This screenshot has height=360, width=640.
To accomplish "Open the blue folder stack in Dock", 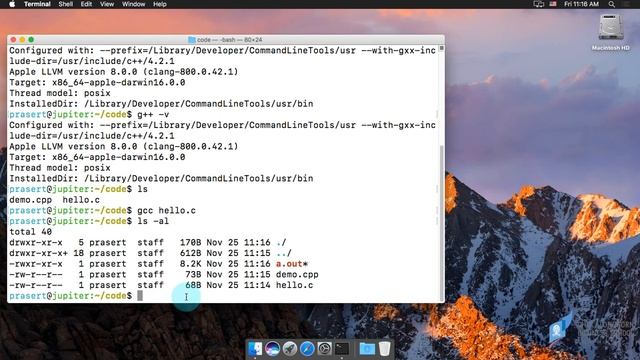I will click(x=367, y=349).
